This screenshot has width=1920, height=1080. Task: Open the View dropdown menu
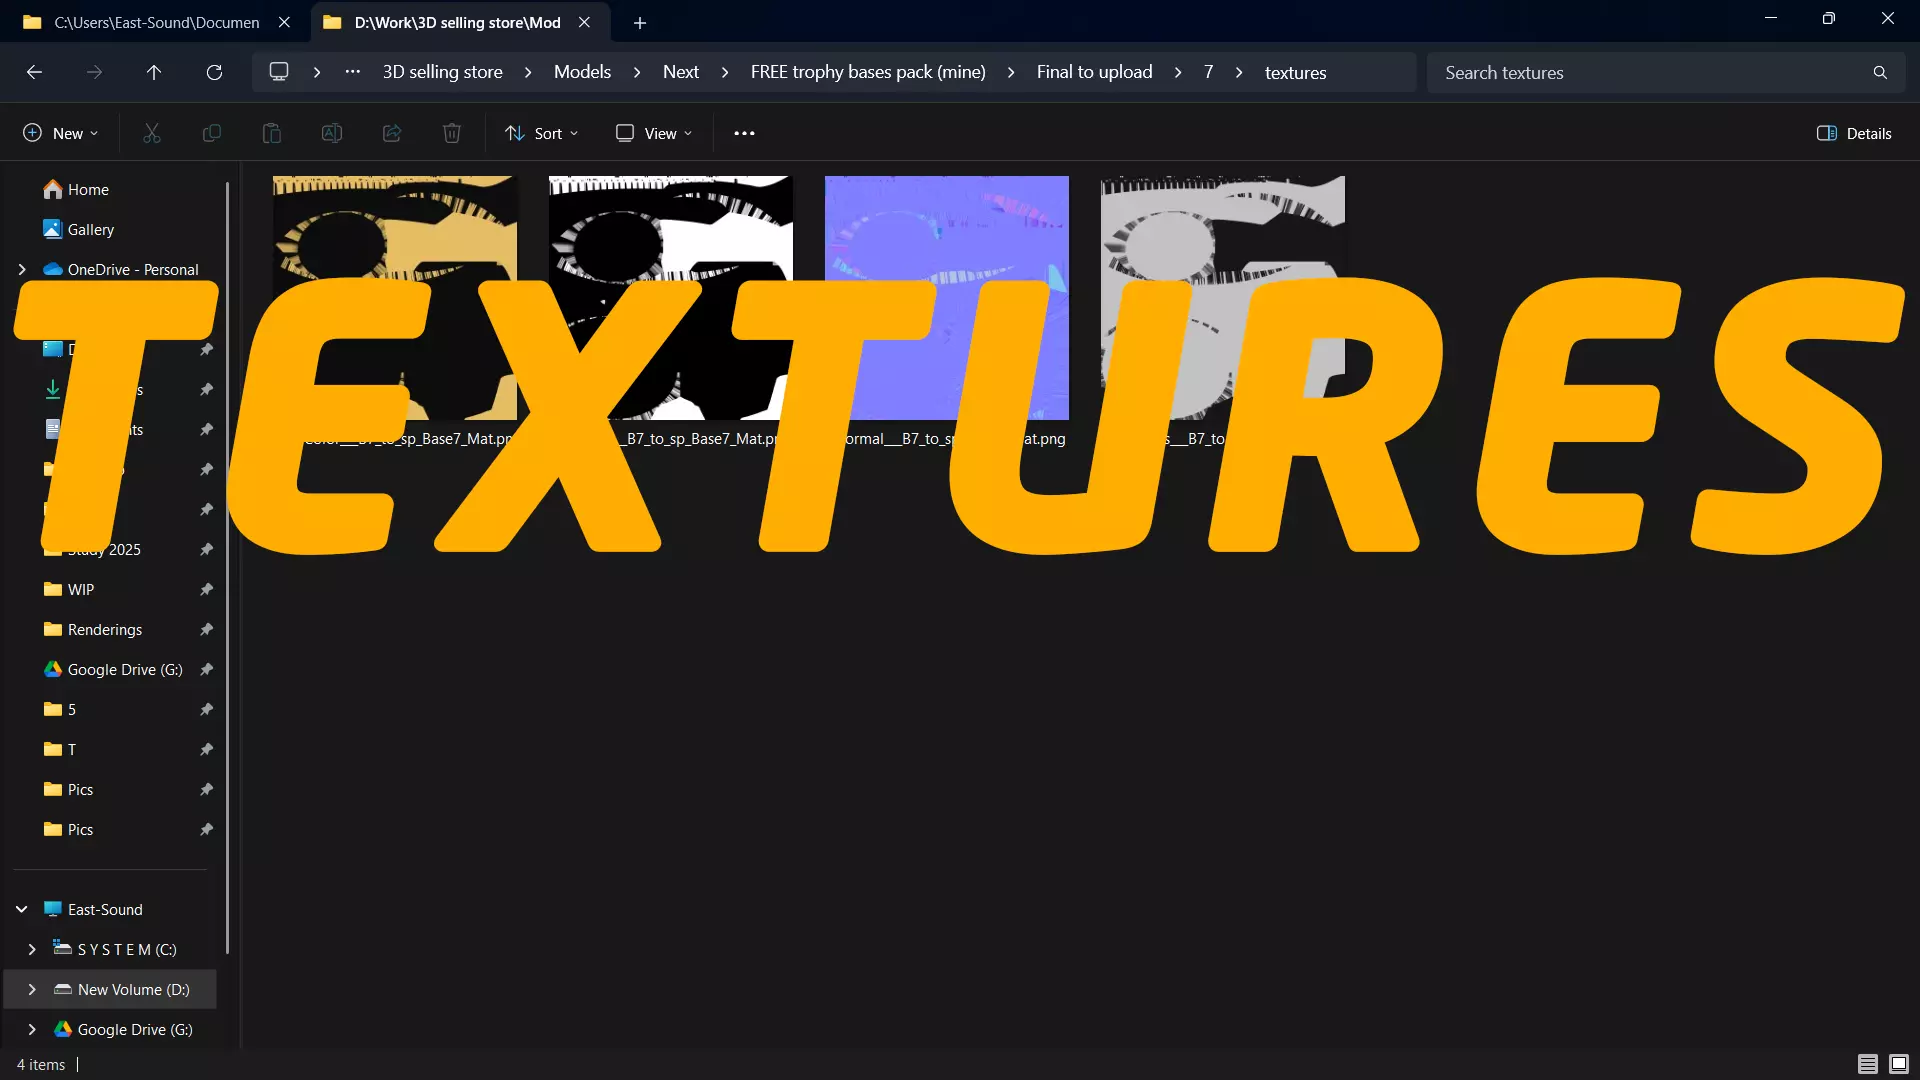(x=654, y=133)
